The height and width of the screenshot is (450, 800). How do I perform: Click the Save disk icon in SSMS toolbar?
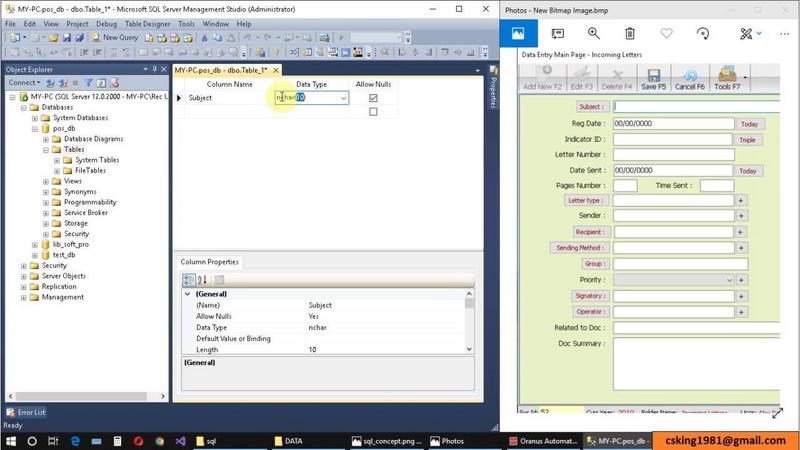pyautogui.click(x=67, y=38)
